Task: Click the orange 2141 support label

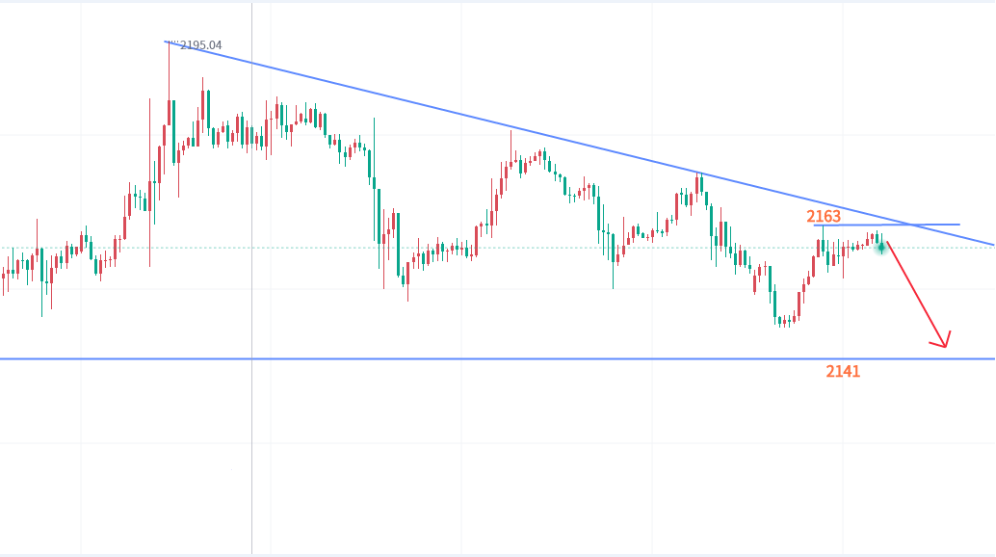Action: [843, 371]
